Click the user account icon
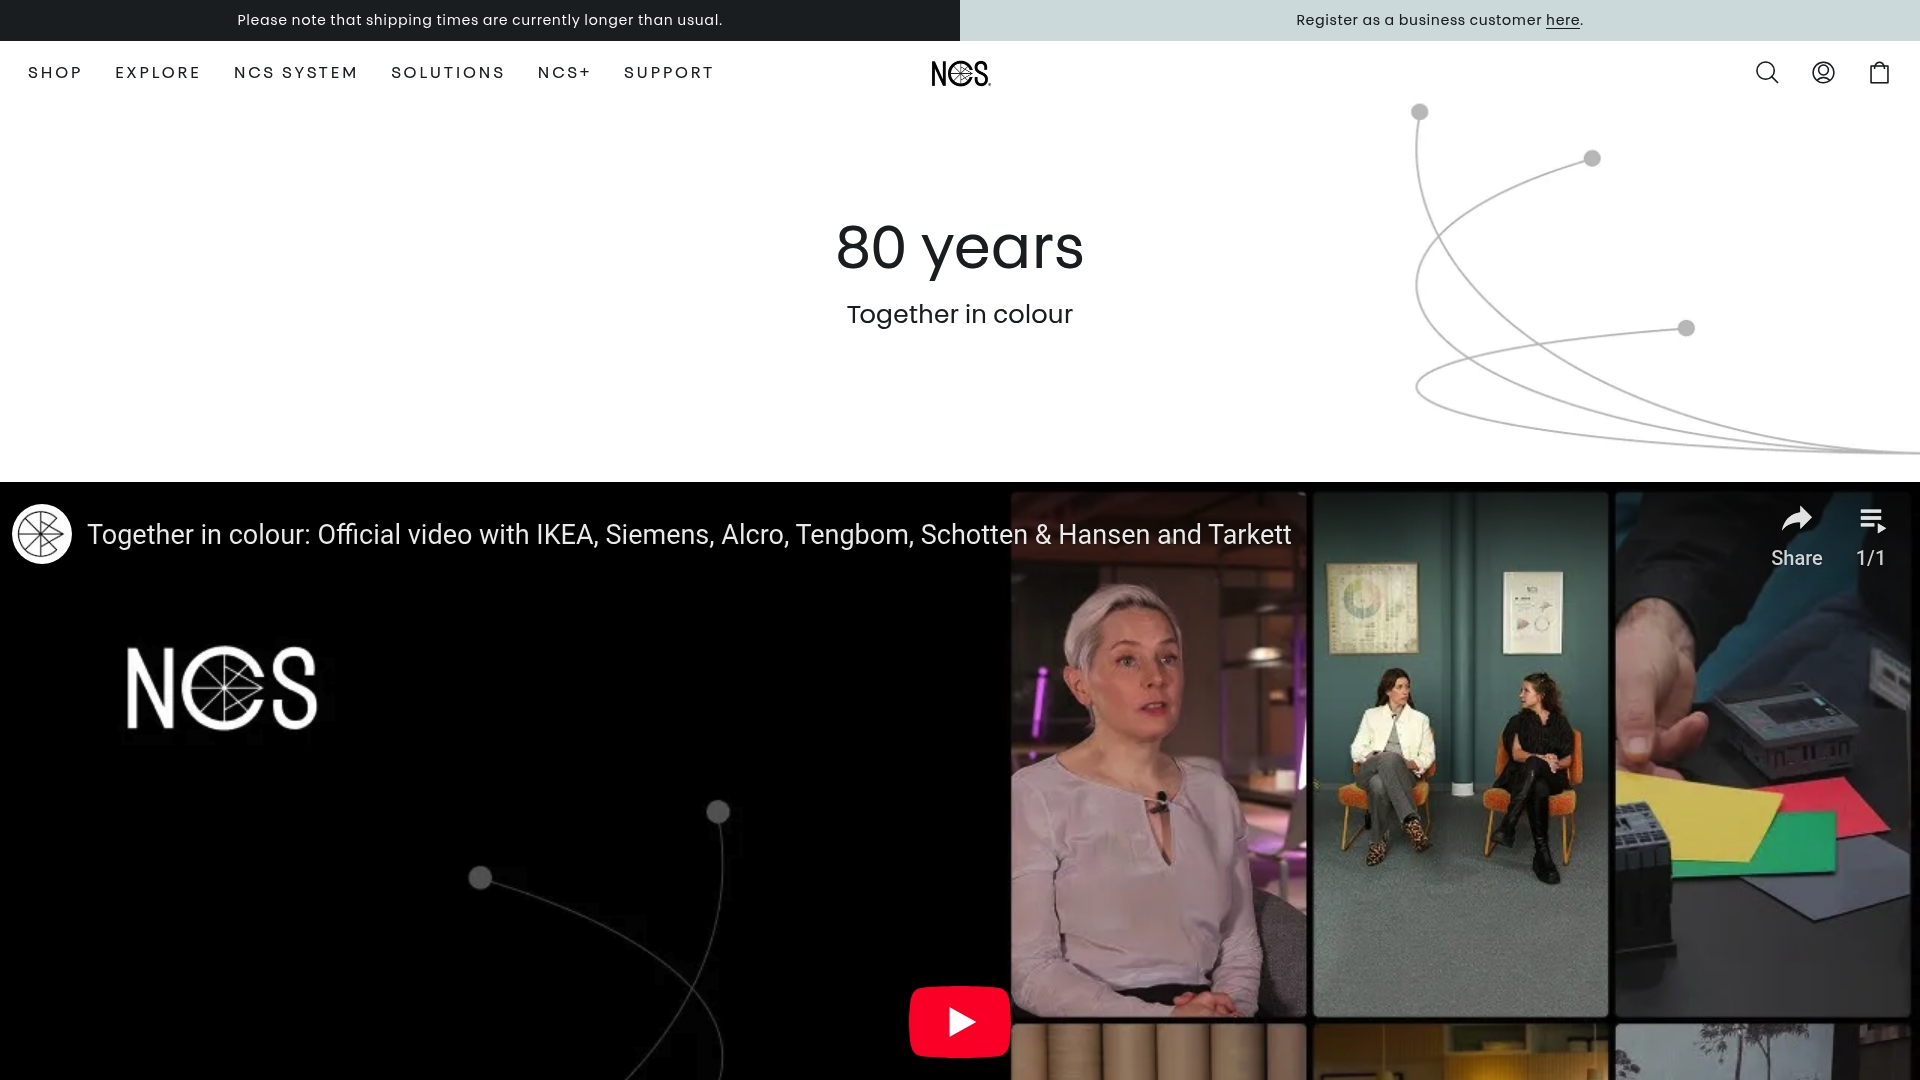1920x1080 pixels. click(1823, 73)
